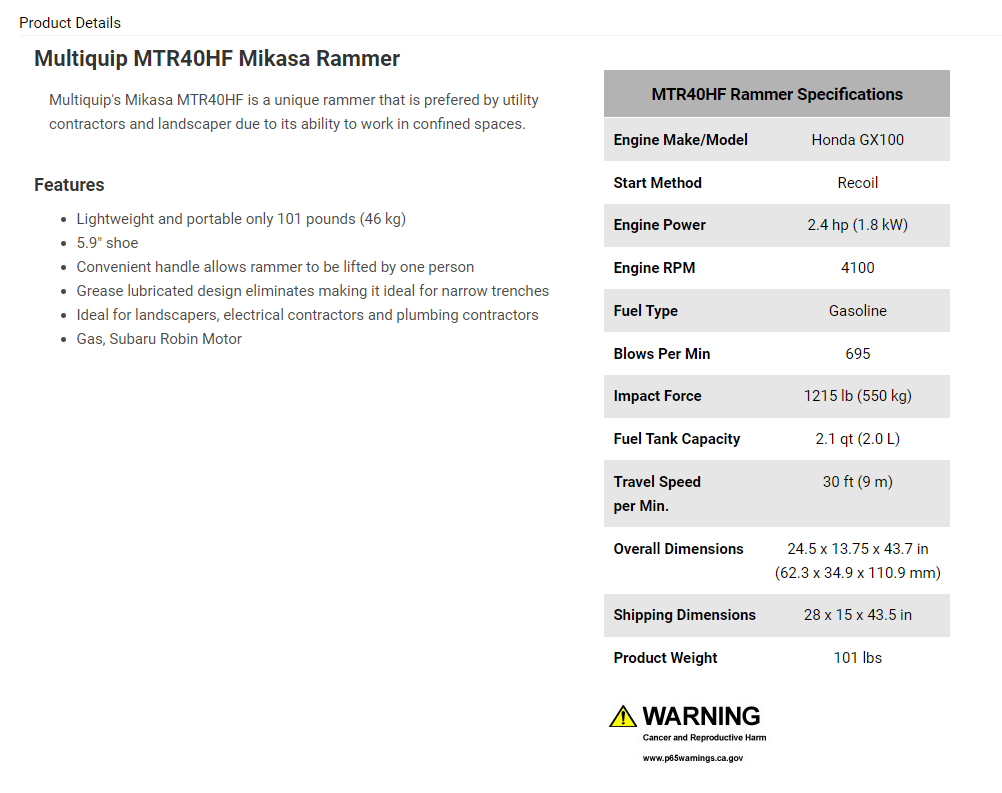Click the Convenient handle bullet item
This screenshot has height=793, width=1002.
coord(275,267)
